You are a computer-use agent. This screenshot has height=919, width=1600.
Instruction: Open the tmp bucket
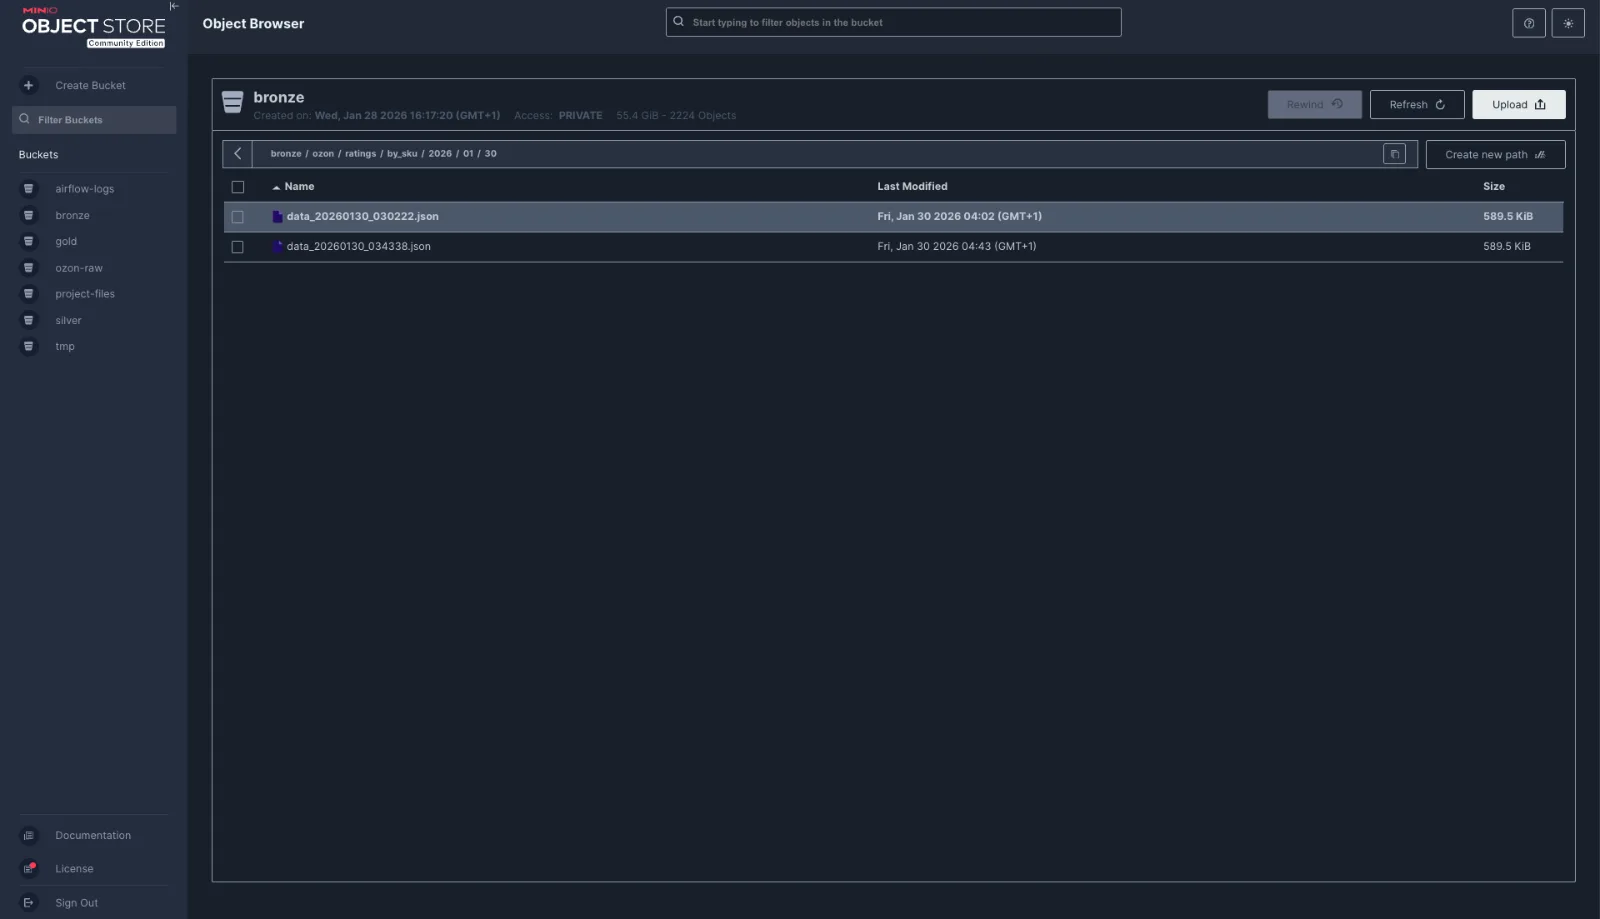pyautogui.click(x=65, y=346)
